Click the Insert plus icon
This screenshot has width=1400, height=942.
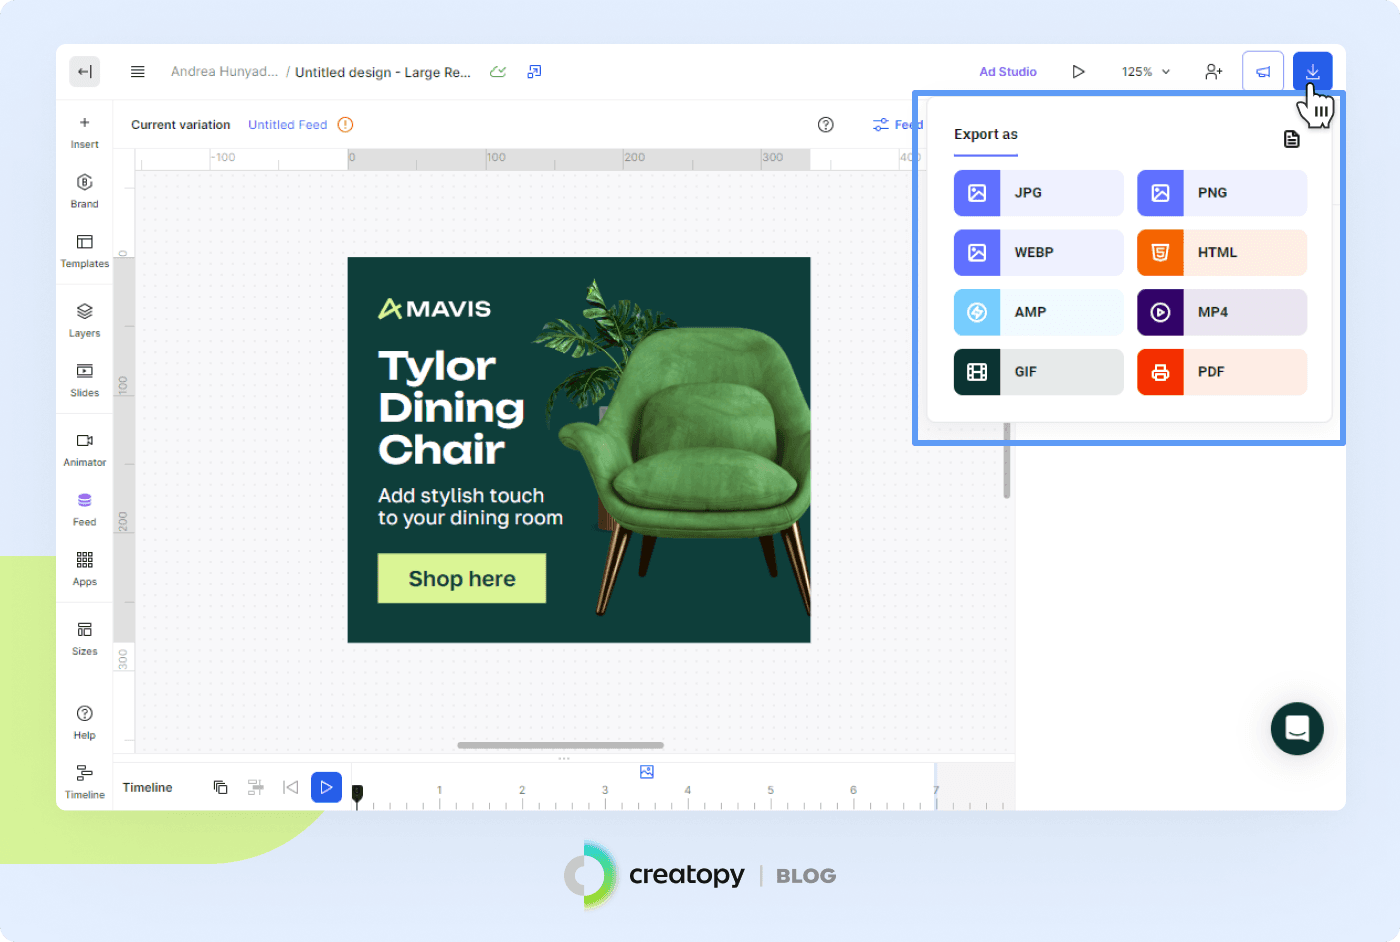84,123
